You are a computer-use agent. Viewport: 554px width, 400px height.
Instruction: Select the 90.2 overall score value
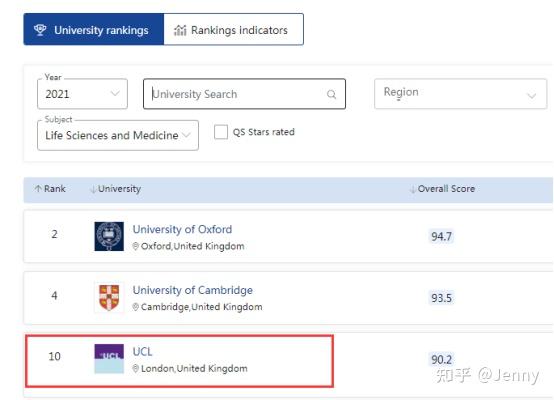point(441,359)
